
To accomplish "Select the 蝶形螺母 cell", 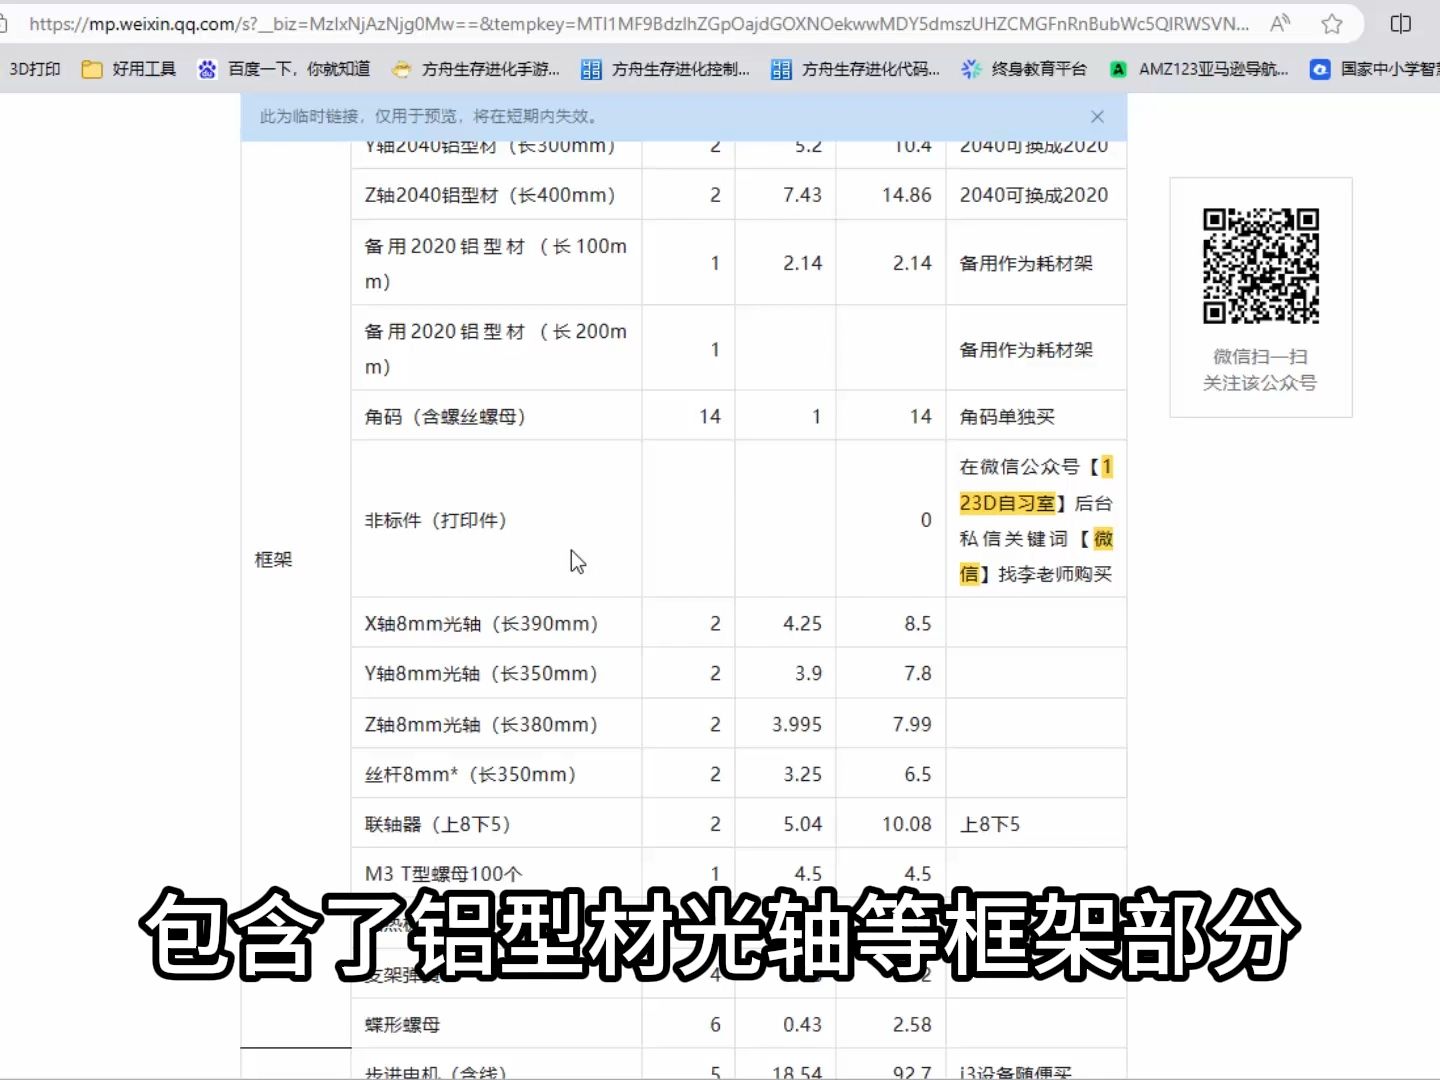I will [496, 1024].
